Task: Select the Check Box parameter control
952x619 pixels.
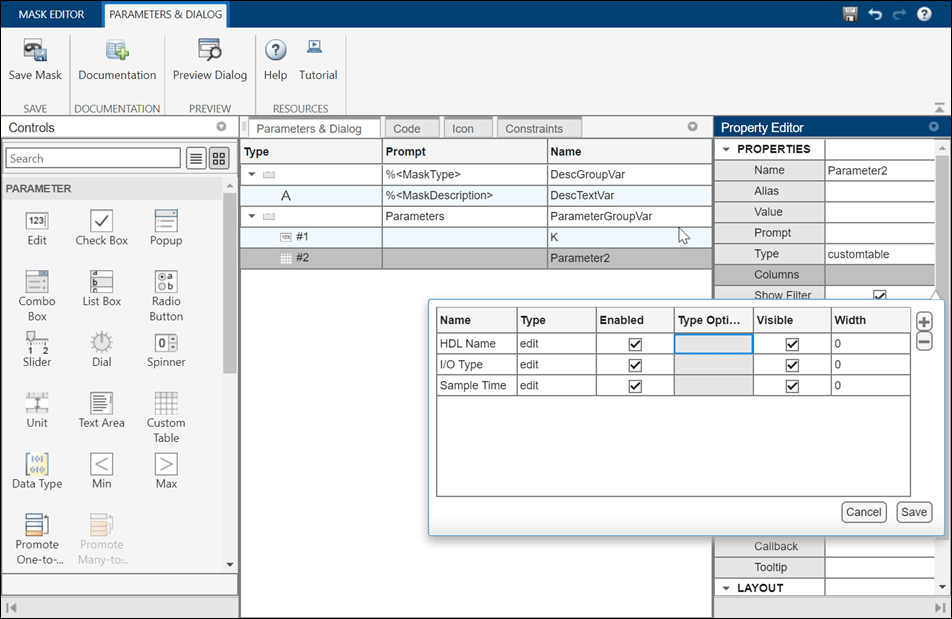Action: pos(101,228)
